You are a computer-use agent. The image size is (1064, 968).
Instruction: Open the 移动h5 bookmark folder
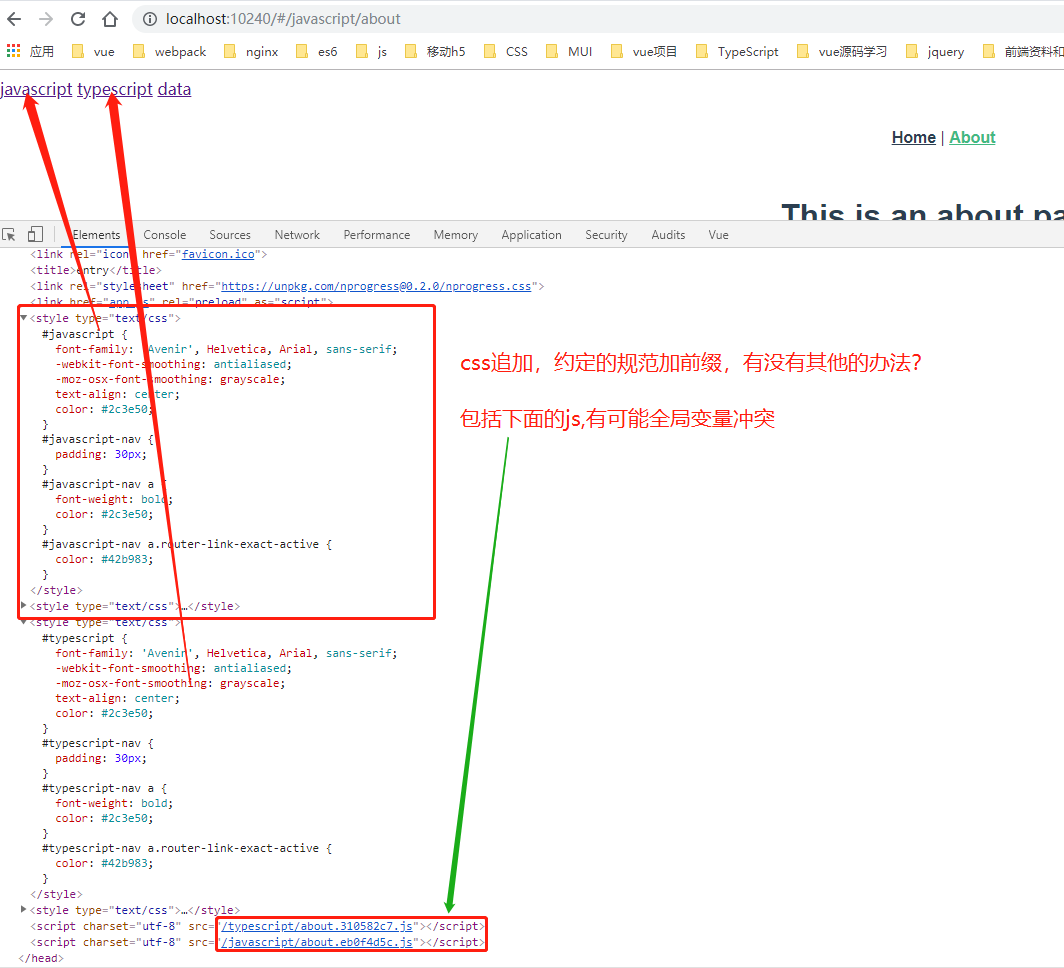click(x=435, y=52)
